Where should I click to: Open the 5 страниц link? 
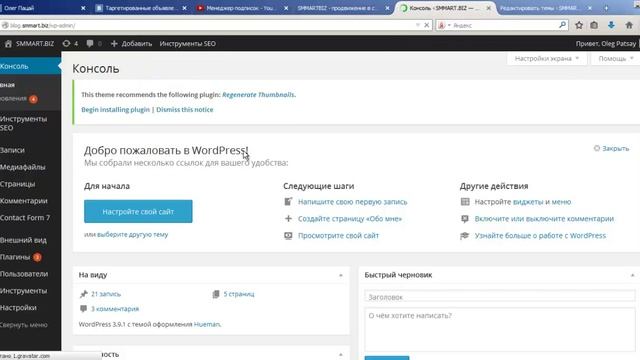(239, 294)
